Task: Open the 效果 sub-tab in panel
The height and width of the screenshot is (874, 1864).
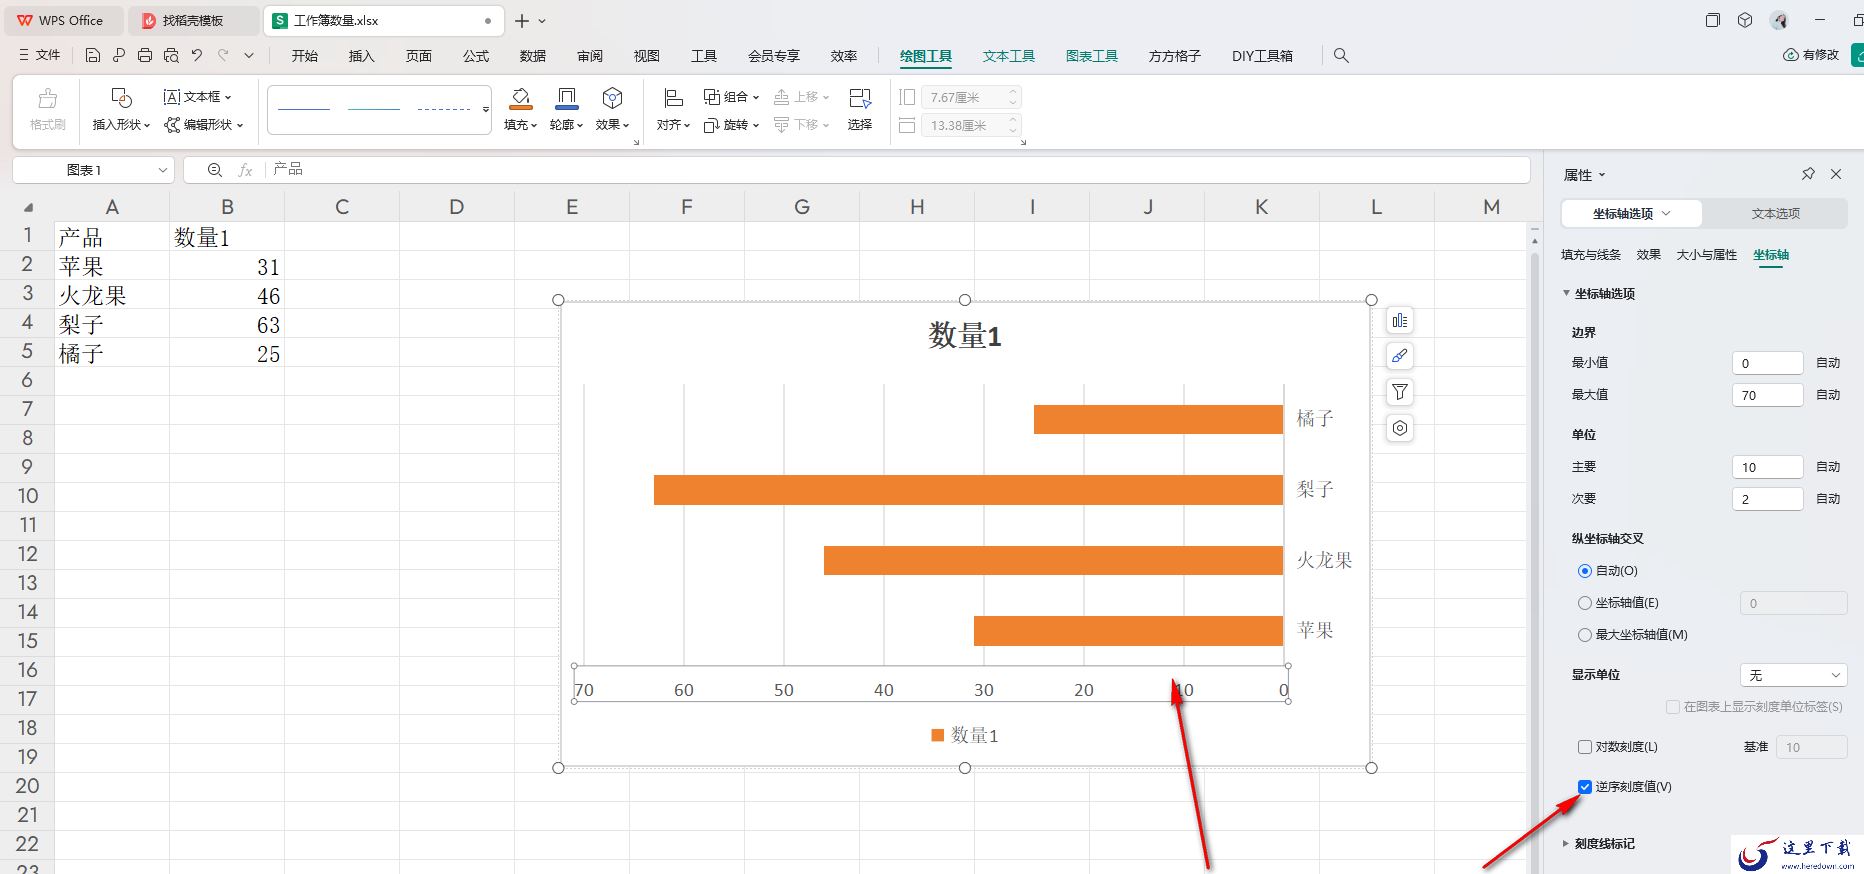Action: pyautogui.click(x=1649, y=255)
